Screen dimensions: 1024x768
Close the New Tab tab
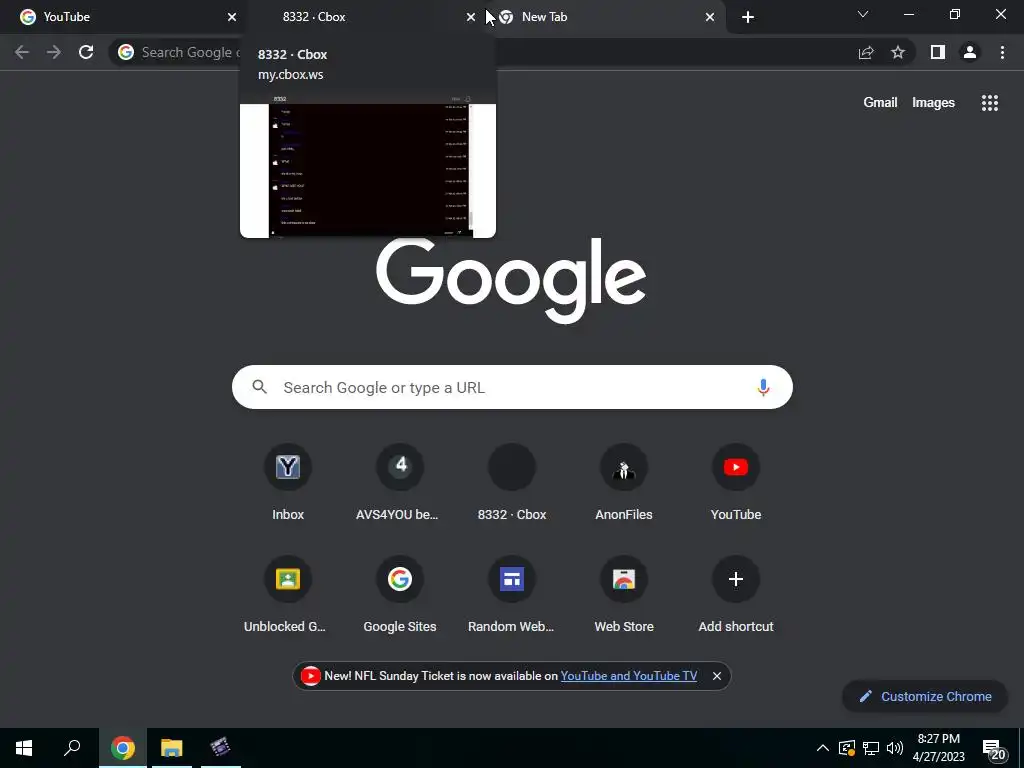tap(710, 17)
